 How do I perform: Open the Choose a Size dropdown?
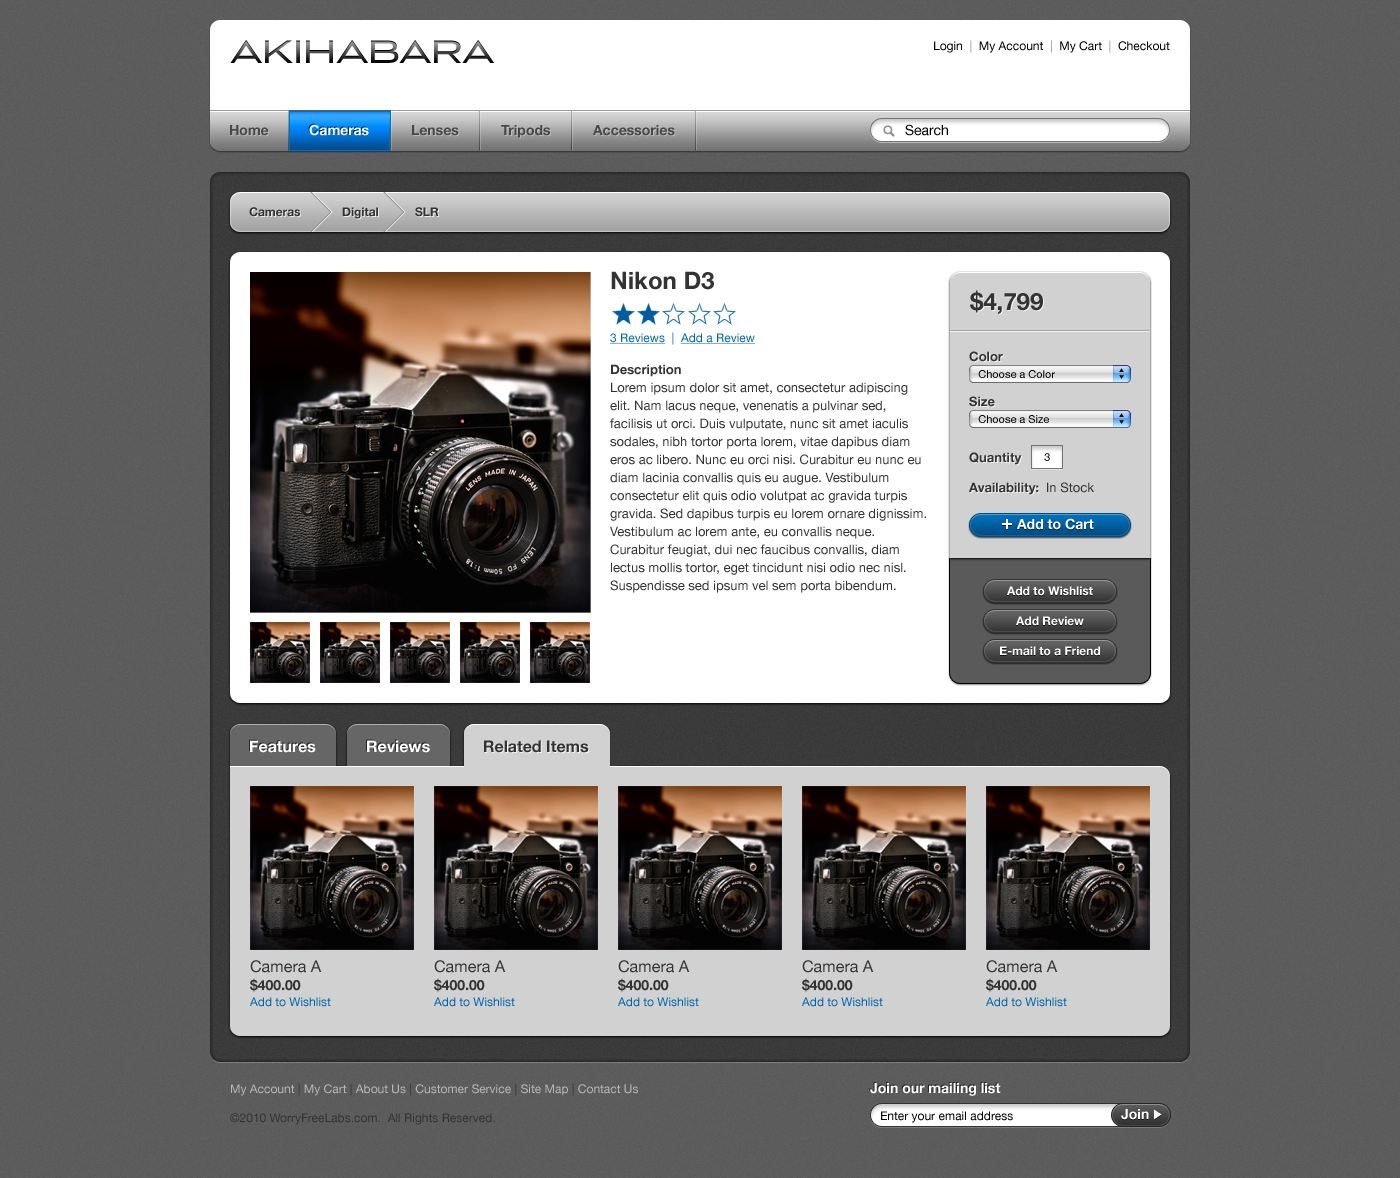coord(1050,419)
